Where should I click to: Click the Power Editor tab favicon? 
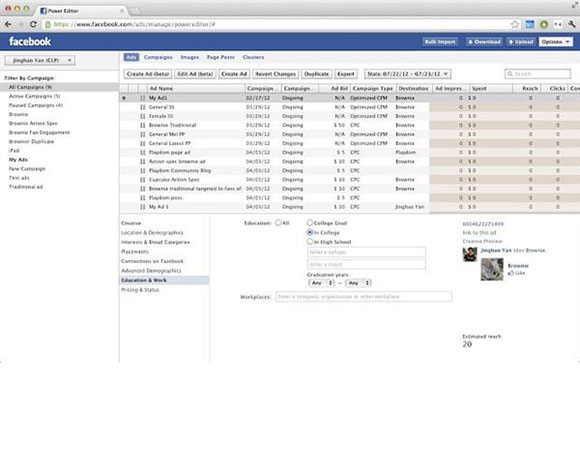click(43, 11)
